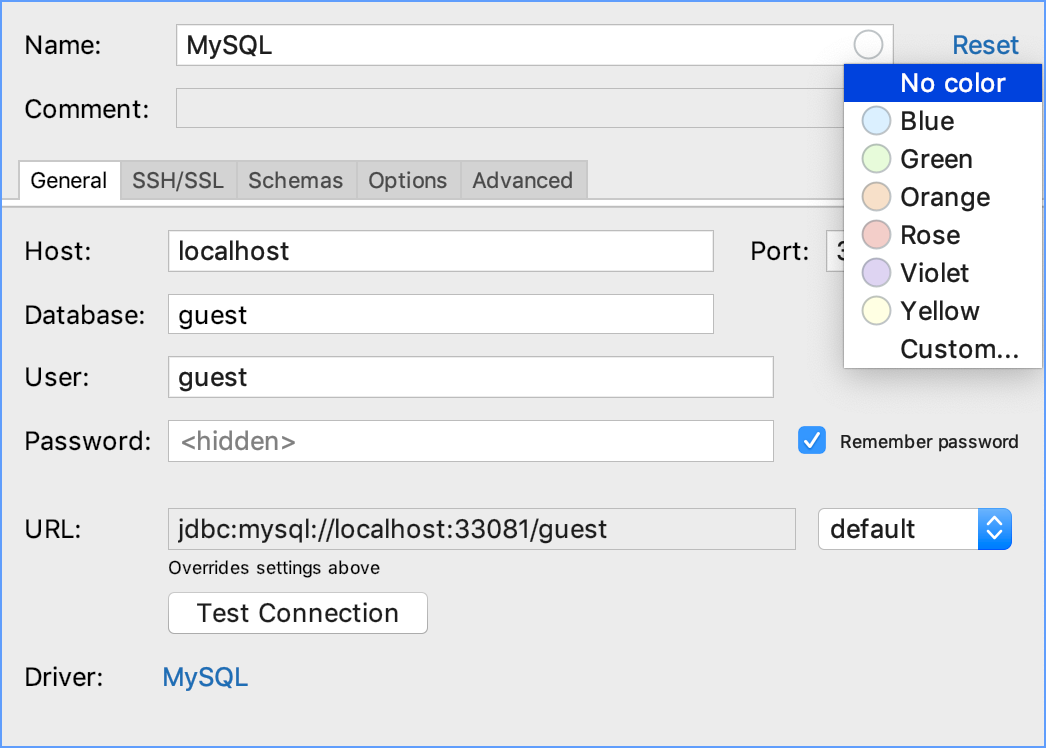Focus the Comment input field
The image size is (1046, 748).
510,108
